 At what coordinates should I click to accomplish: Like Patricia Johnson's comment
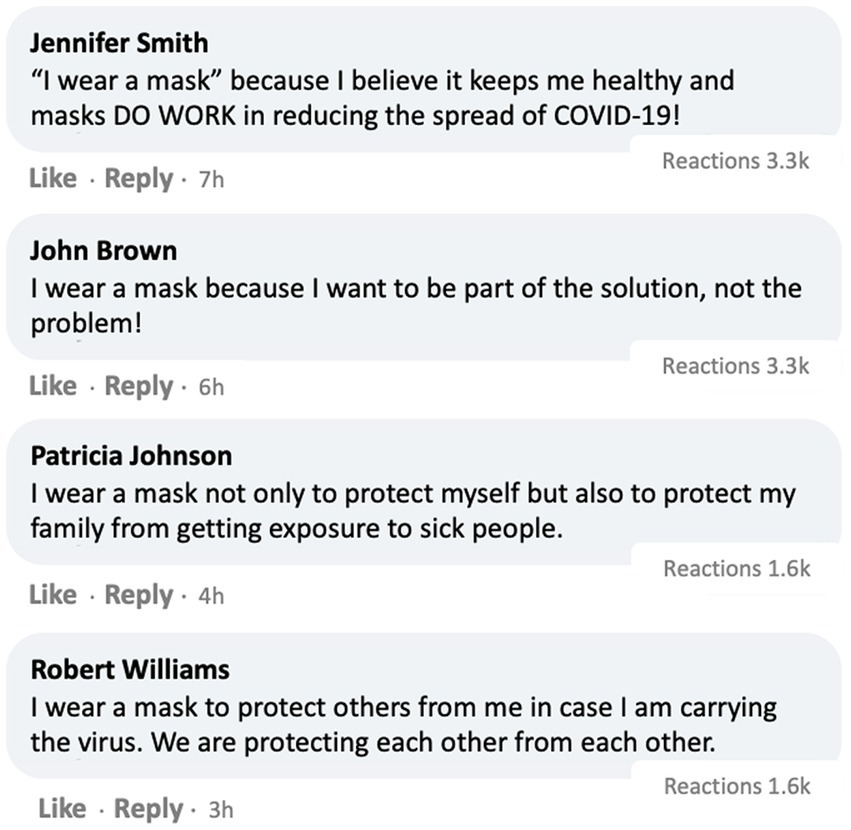click(x=52, y=595)
